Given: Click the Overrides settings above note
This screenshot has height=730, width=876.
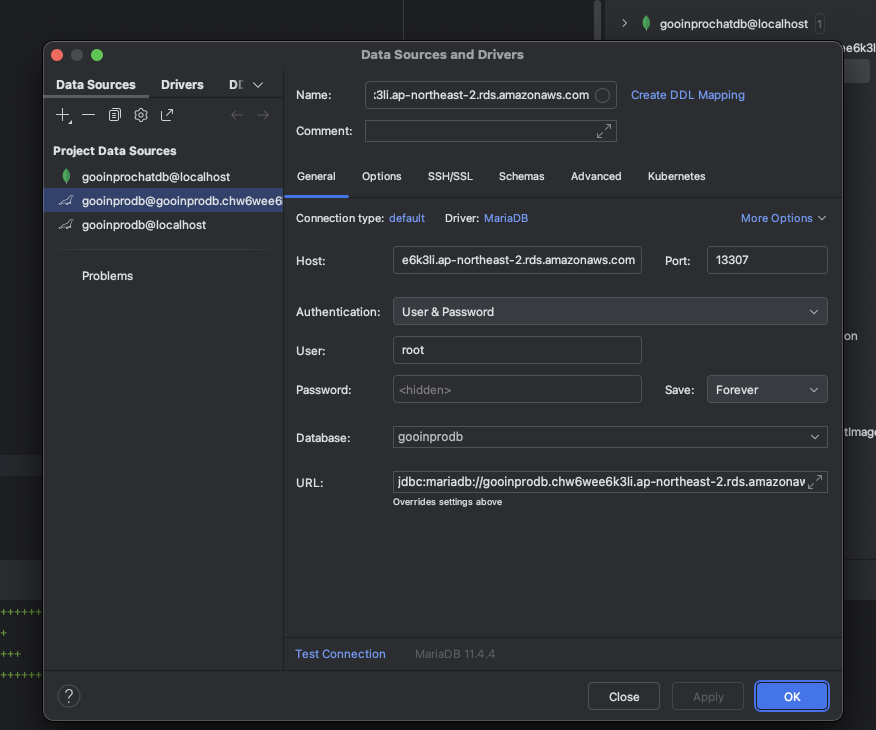Looking at the screenshot, I should coord(447,502).
